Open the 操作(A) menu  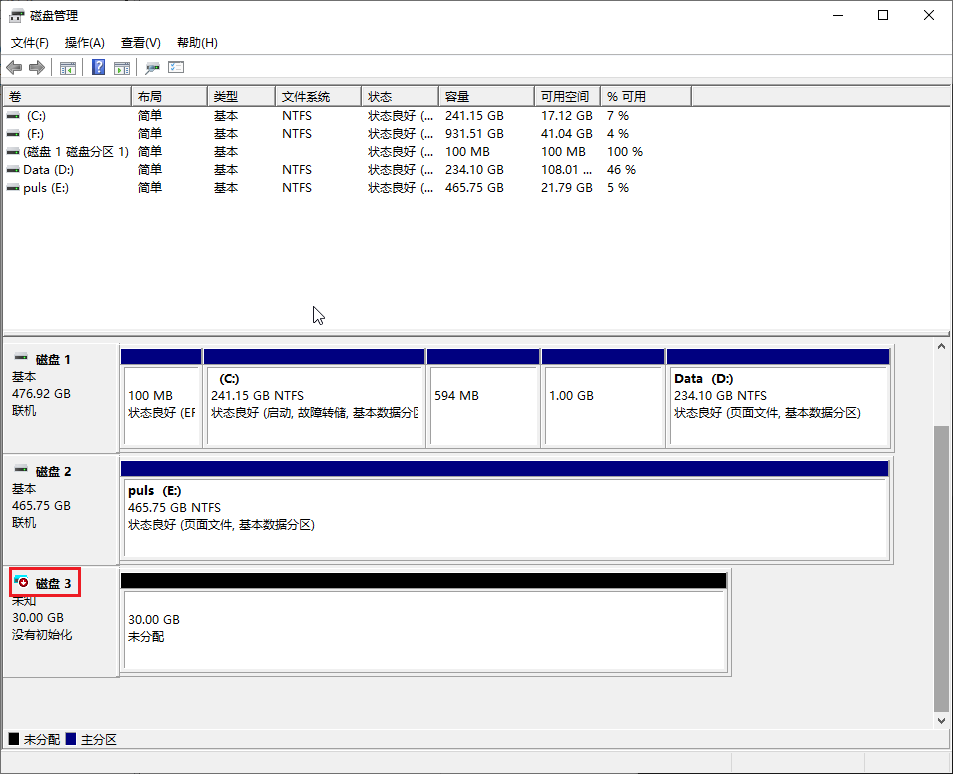85,43
